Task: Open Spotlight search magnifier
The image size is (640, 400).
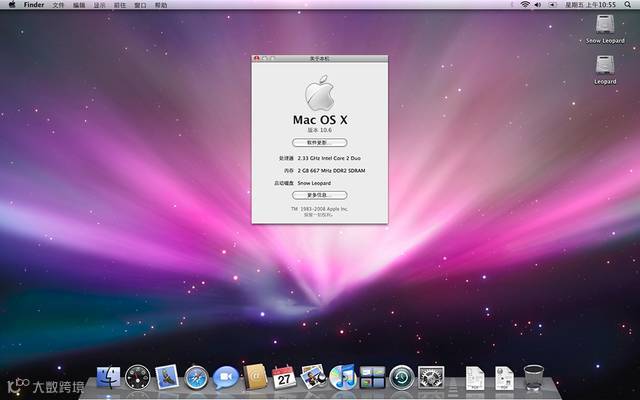Action: [x=628, y=4]
